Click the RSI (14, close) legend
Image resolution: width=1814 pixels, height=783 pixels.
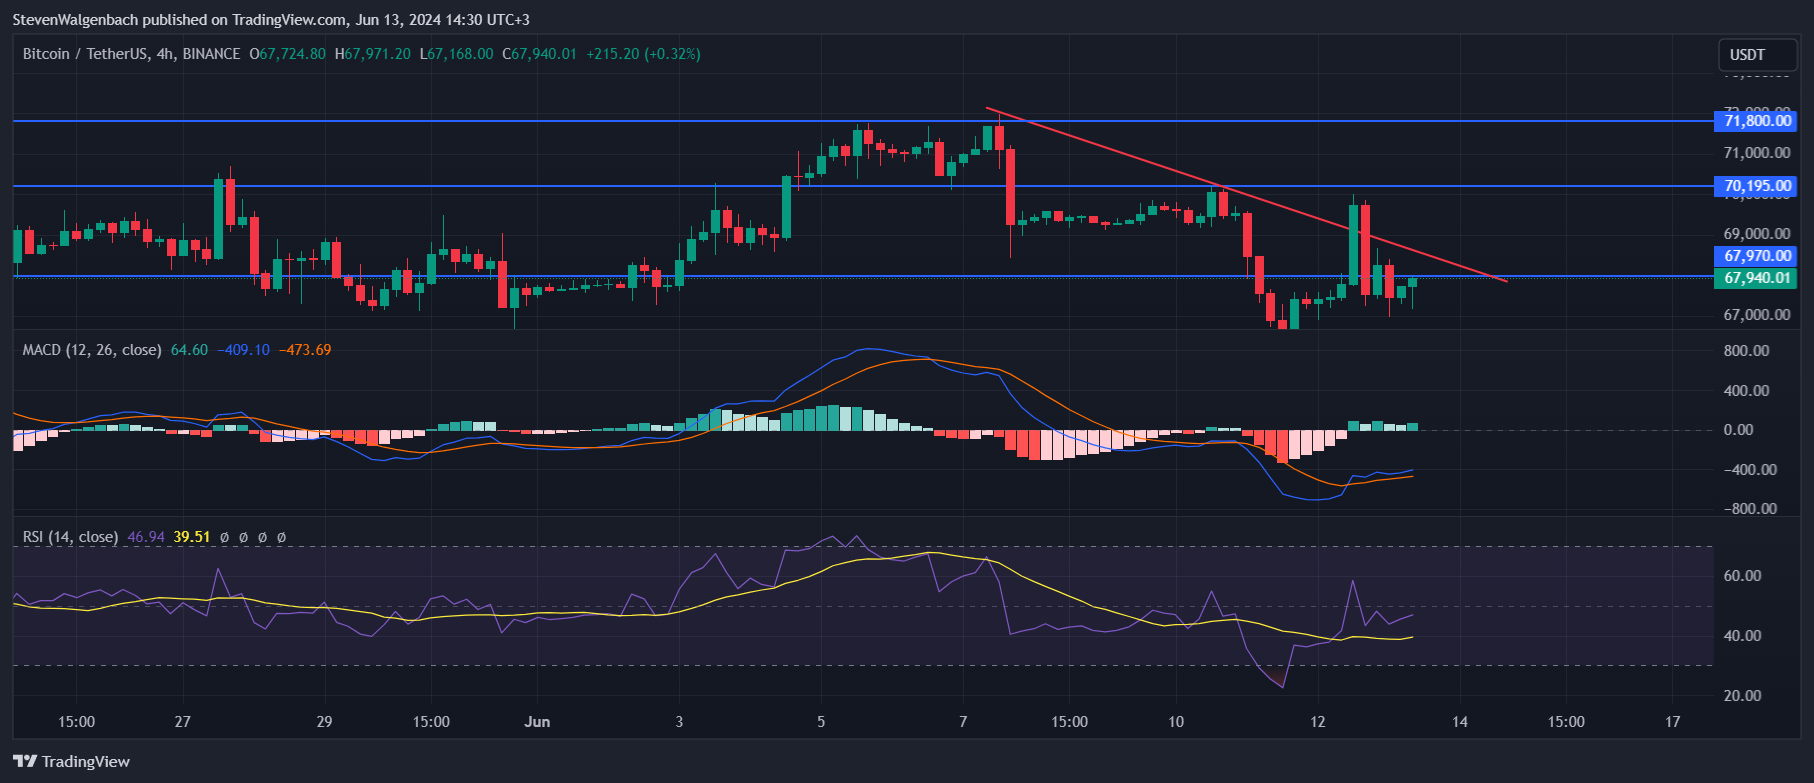[x=70, y=537]
